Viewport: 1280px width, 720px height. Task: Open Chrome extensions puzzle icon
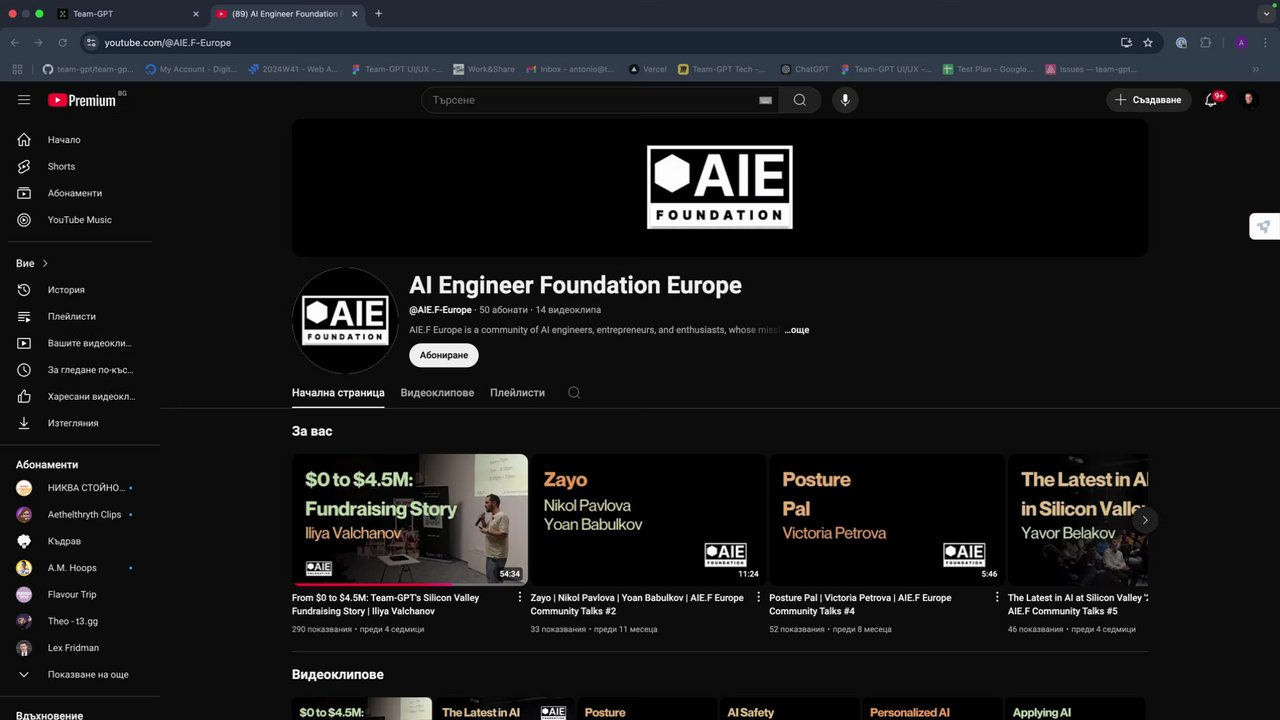tap(1206, 43)
